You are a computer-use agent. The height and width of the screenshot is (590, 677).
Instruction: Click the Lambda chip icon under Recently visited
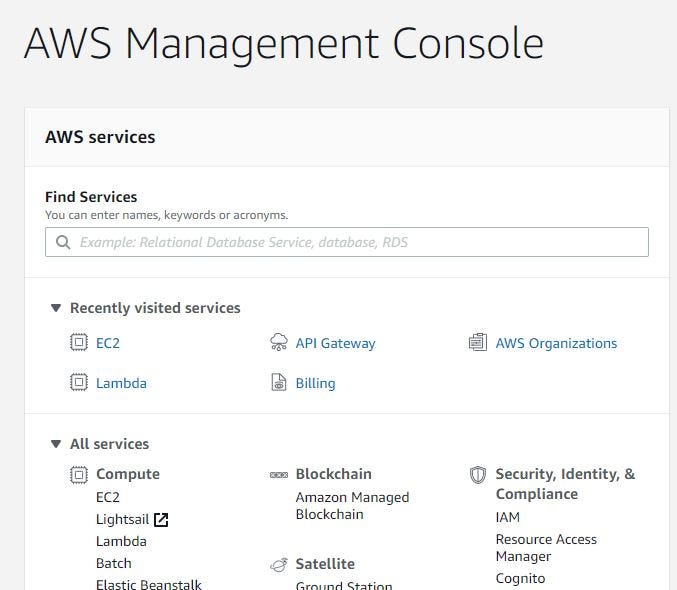(79, 382)
